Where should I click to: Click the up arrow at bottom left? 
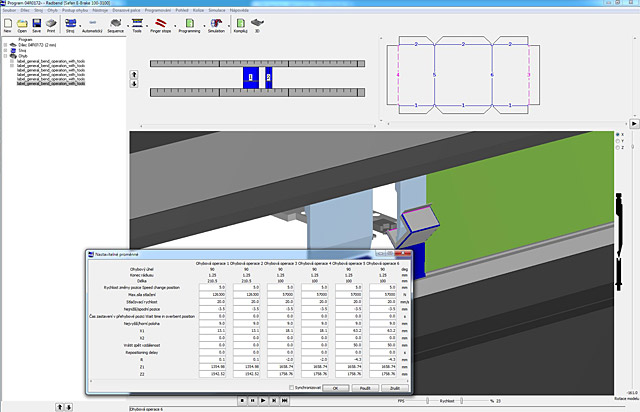[60, 407]
